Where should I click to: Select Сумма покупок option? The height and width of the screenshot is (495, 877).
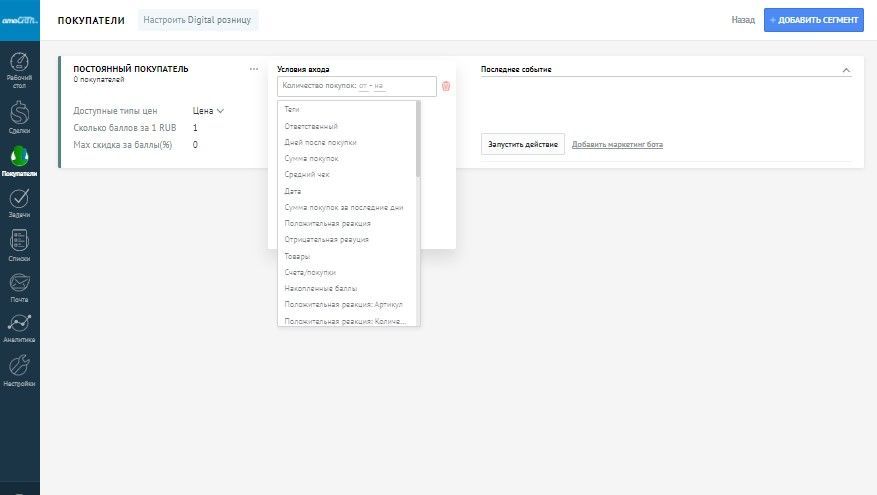(x=312, y=159)
